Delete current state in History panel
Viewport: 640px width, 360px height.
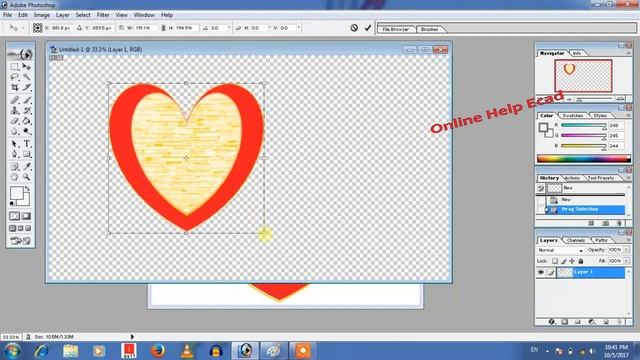pyautogui.click(x=619, y=223)
